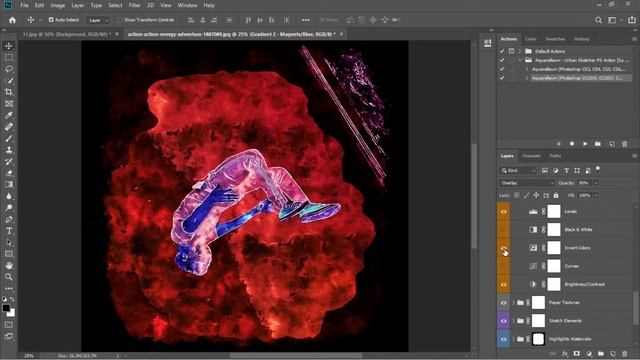Viewport: 640px width, 360px height.
Task: Select the Curves layer mask thumbnail
Action: tap(553, 266)
